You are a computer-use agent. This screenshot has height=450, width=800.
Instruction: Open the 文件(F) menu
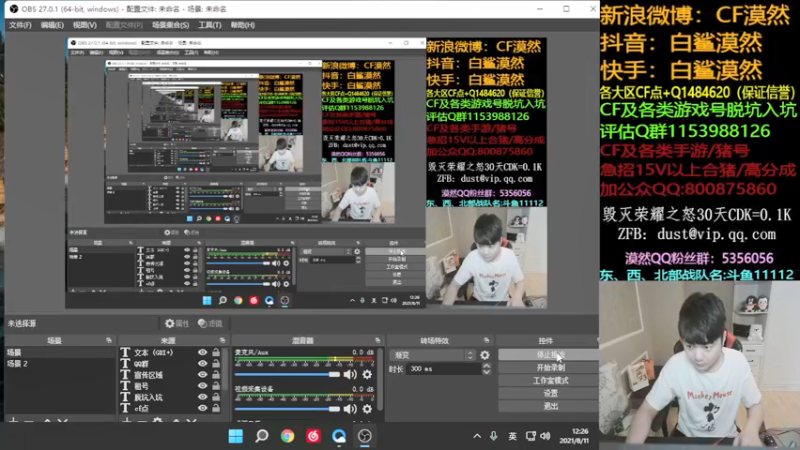20,25
